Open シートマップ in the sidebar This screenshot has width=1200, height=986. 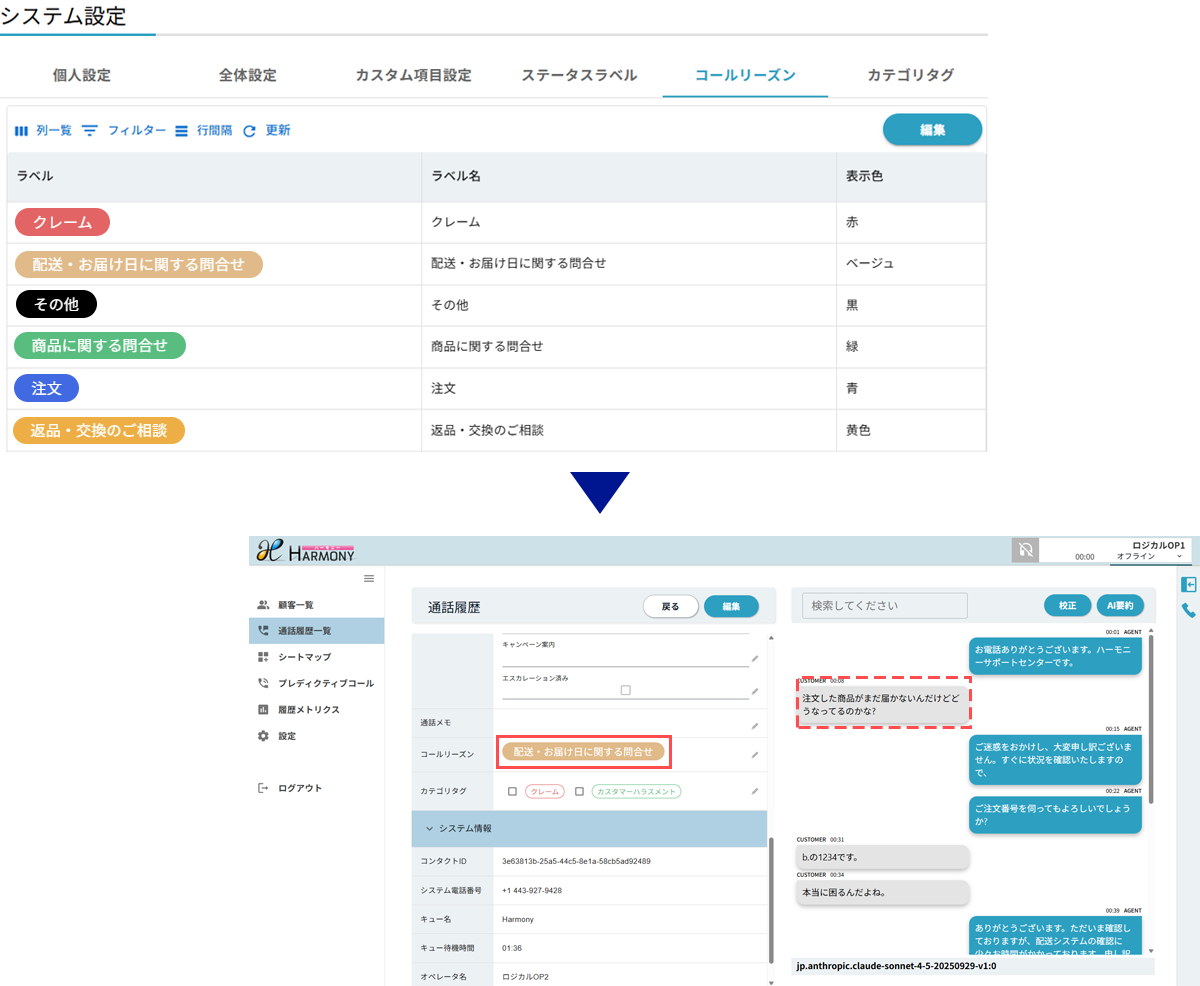[303, 657]
